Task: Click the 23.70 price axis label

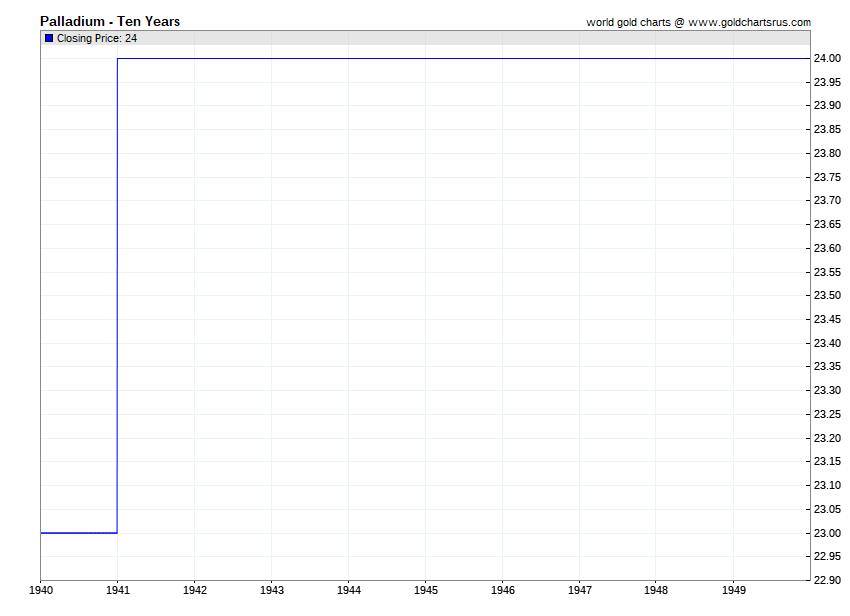Action: [828, 201]
